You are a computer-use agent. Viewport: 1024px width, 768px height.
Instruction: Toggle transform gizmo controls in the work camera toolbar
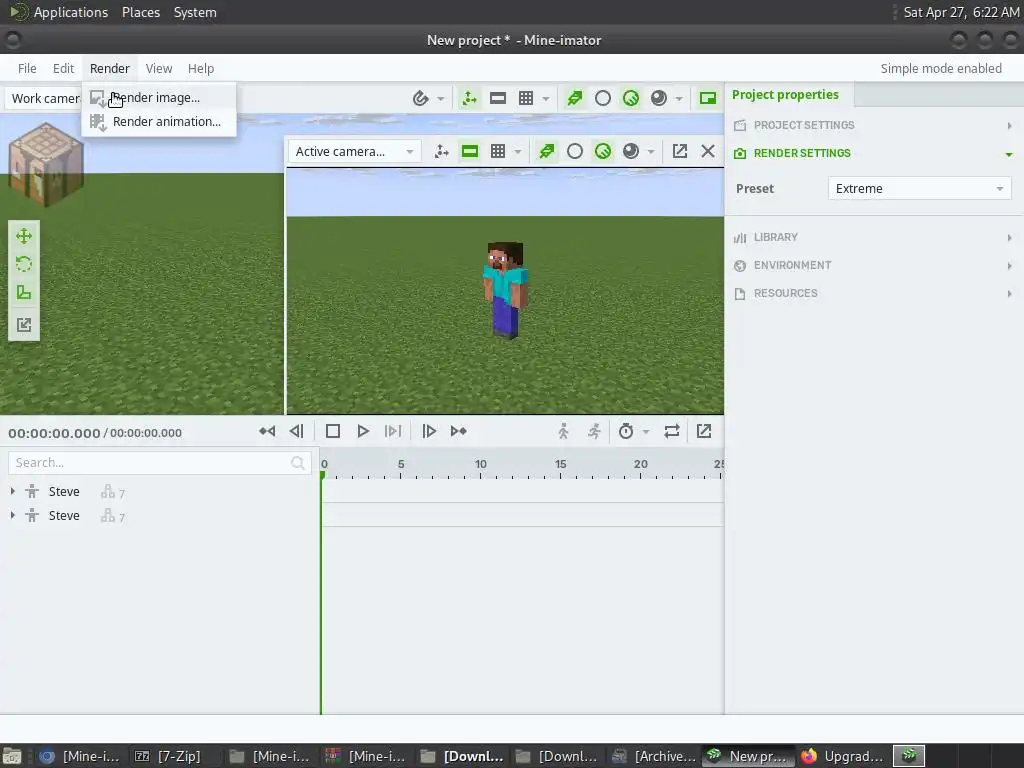[x=469, y=99]
